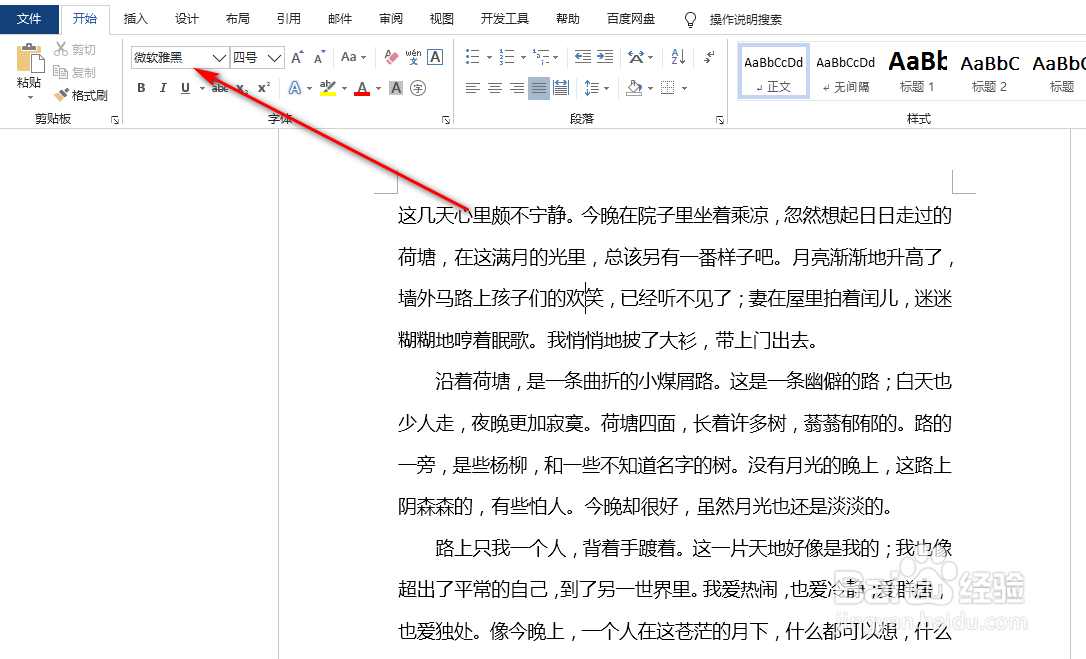This screenshot has height=659, width=1086.
Task: Insert a numbered list
Action: pyautogui.click(x=507, y=57)
